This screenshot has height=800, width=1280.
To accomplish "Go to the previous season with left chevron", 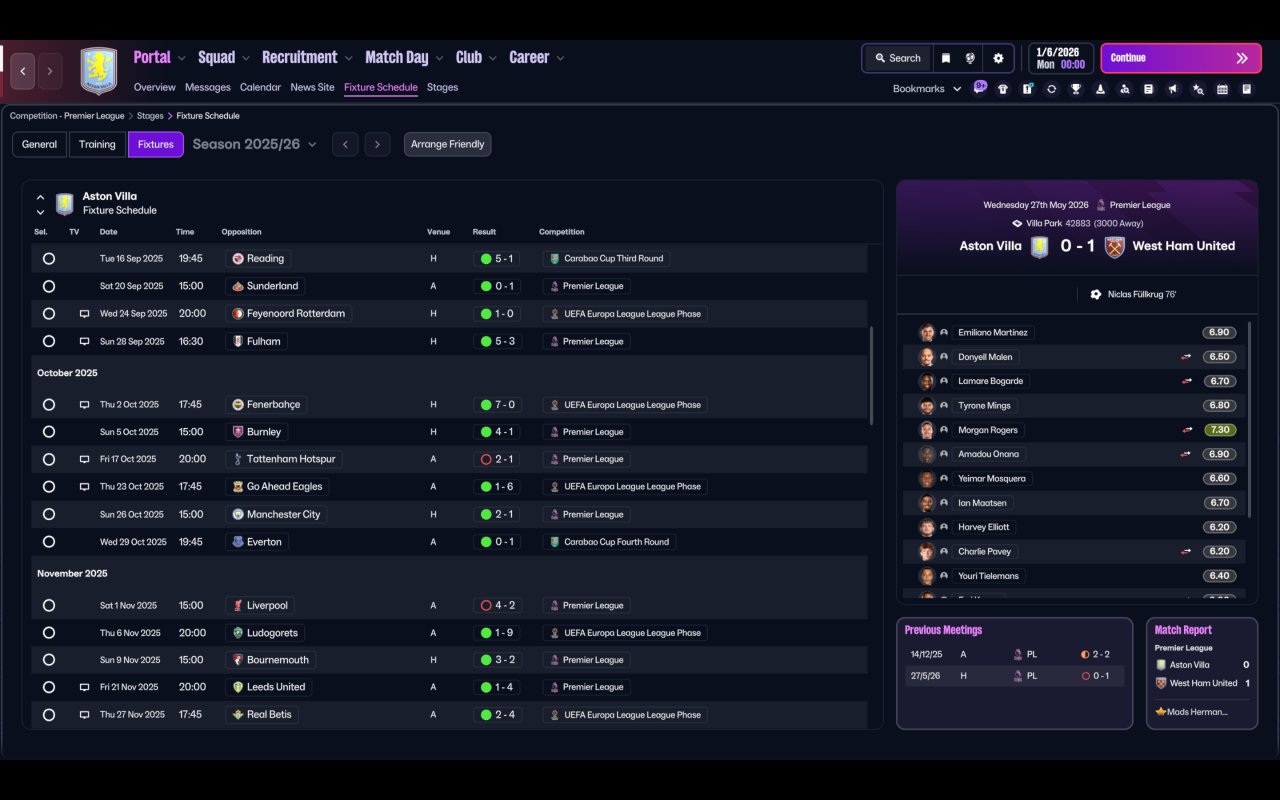I will [x=345, y=144].
